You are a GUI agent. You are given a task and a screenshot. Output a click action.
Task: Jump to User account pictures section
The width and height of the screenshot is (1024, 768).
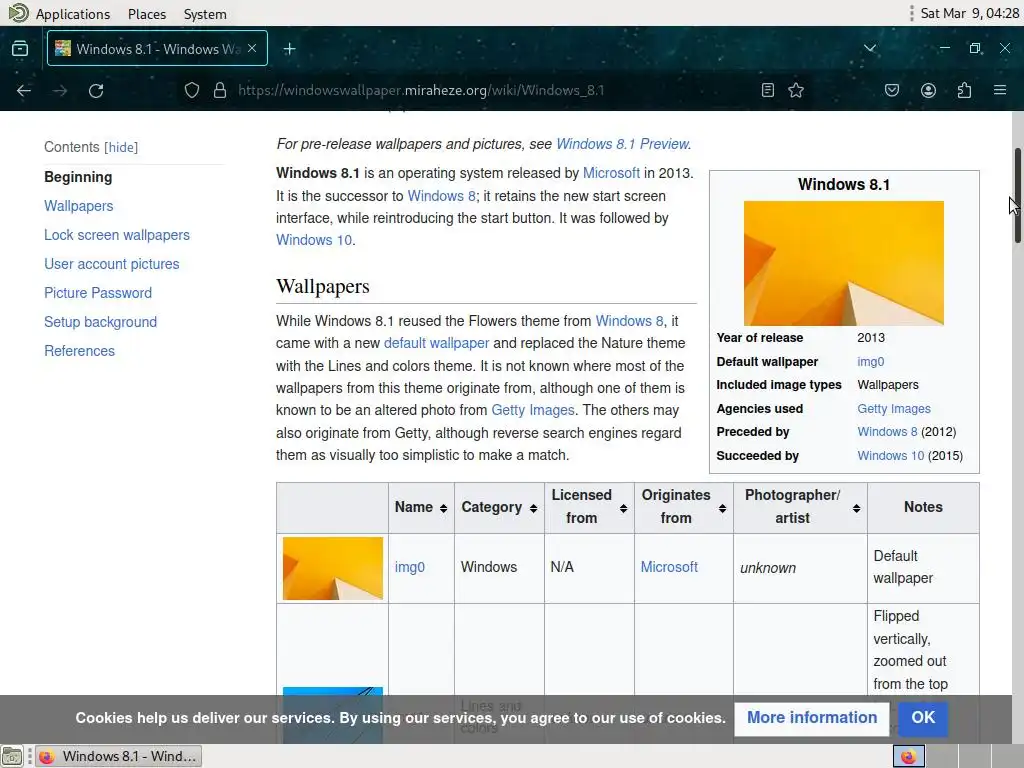pos(112,264)
